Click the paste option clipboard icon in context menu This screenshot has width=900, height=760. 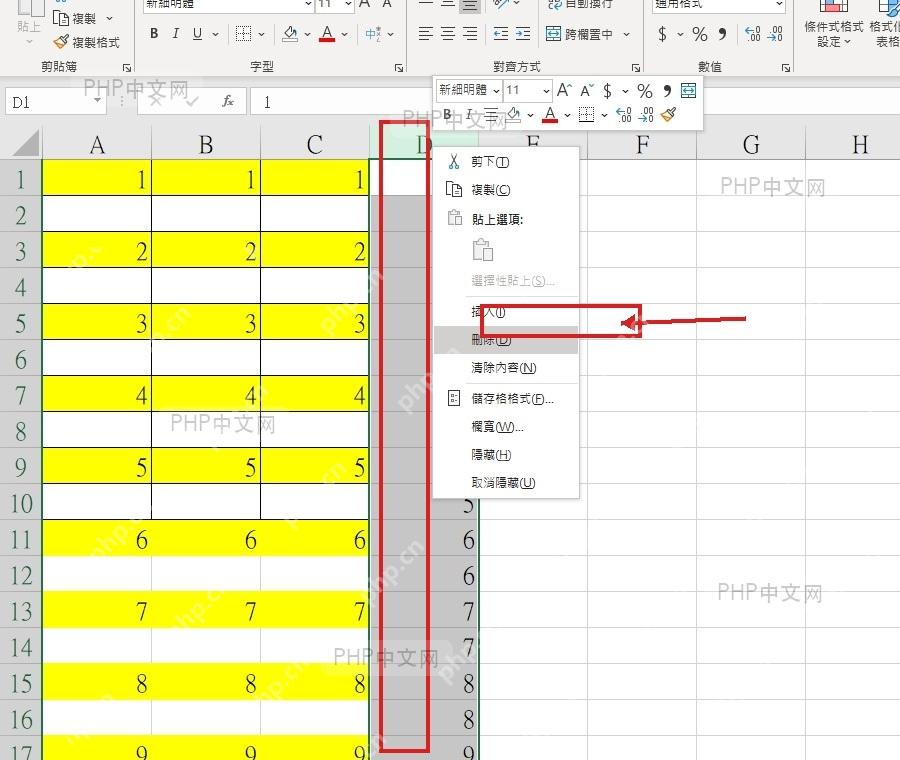[482, 250]
